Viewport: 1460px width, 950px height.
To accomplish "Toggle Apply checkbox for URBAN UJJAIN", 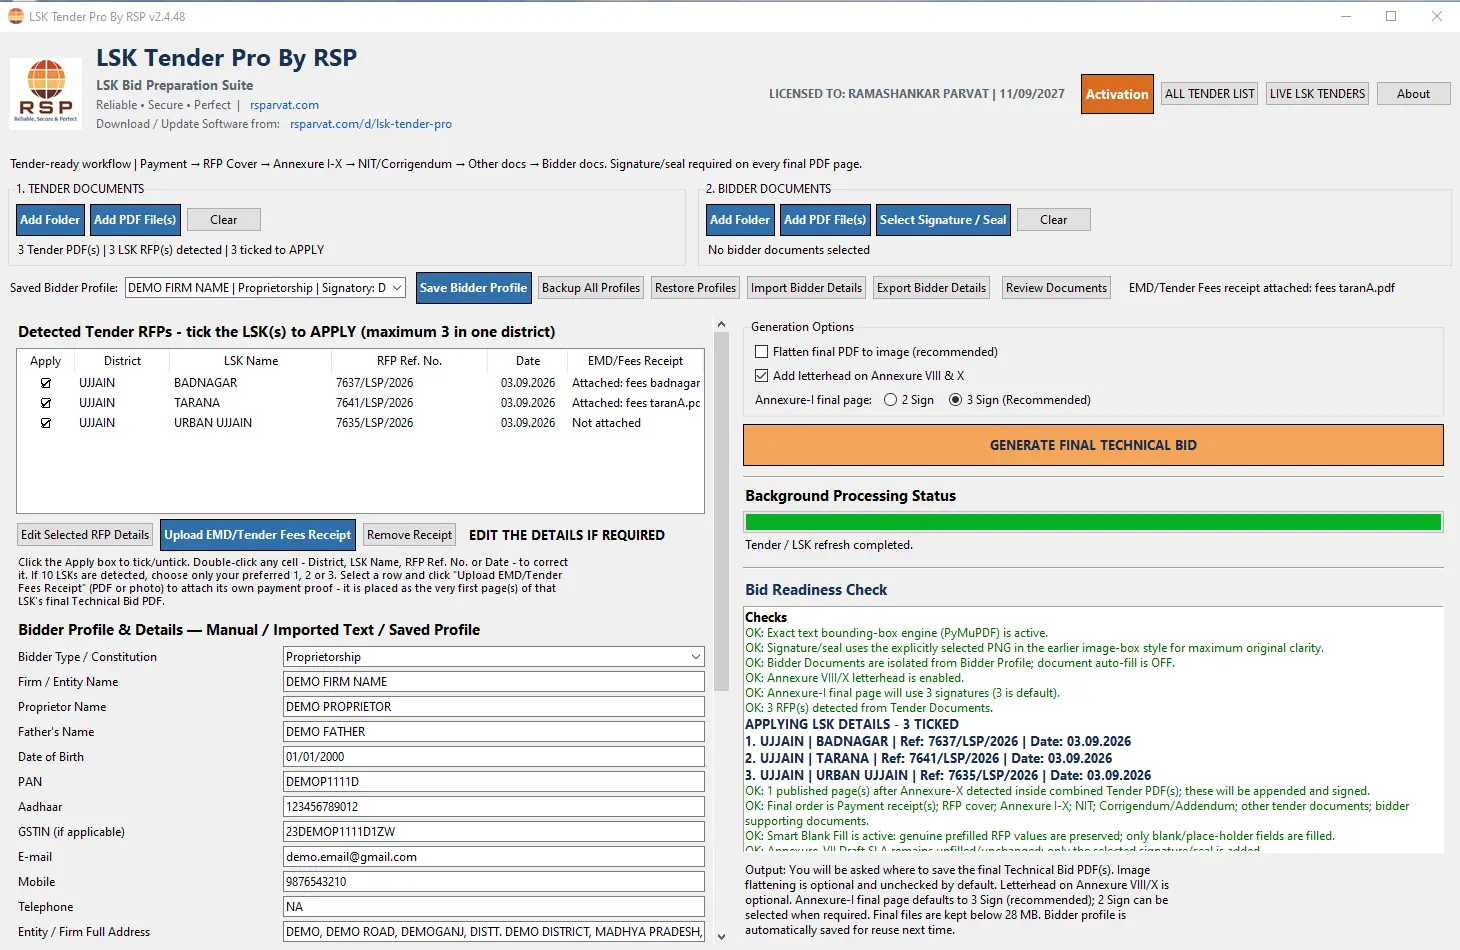I will [45, 423].
